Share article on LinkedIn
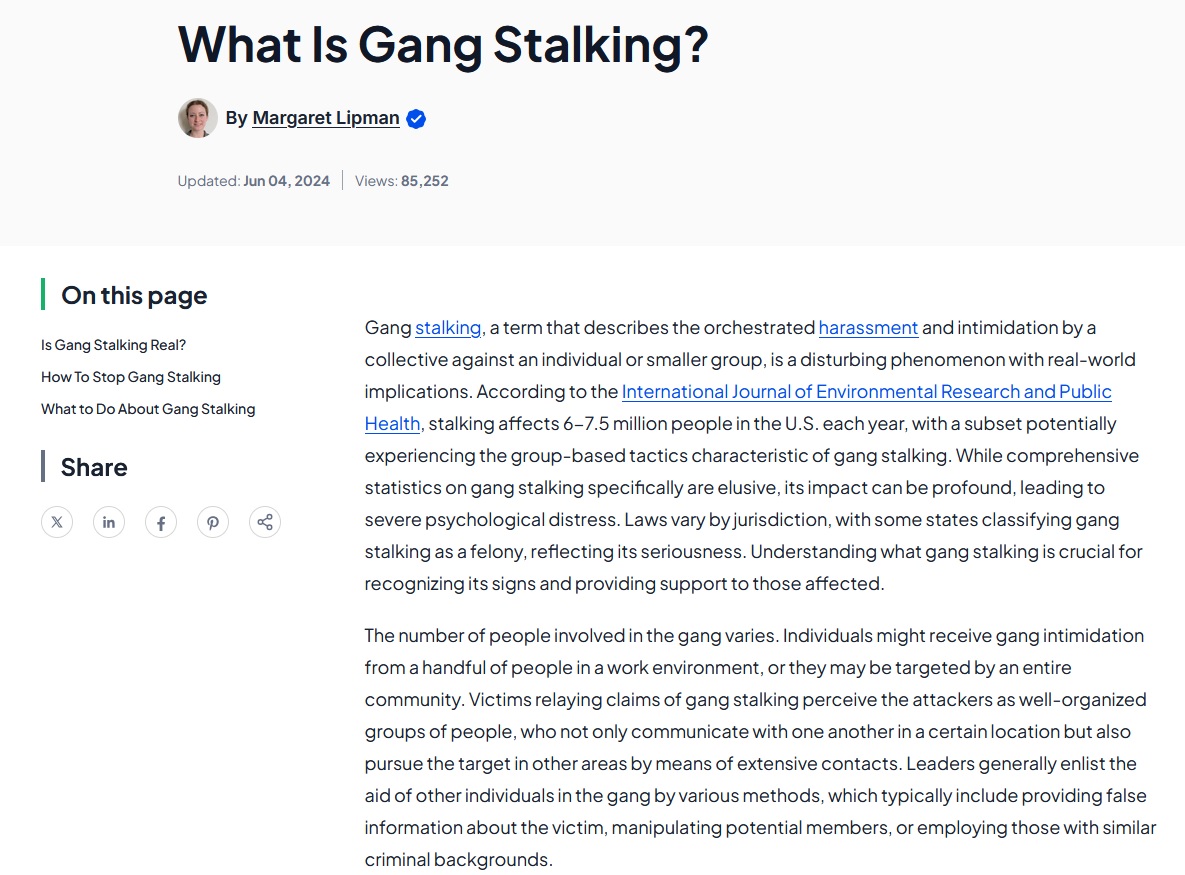Screen dimensions: 1185x875 point(109,522)
